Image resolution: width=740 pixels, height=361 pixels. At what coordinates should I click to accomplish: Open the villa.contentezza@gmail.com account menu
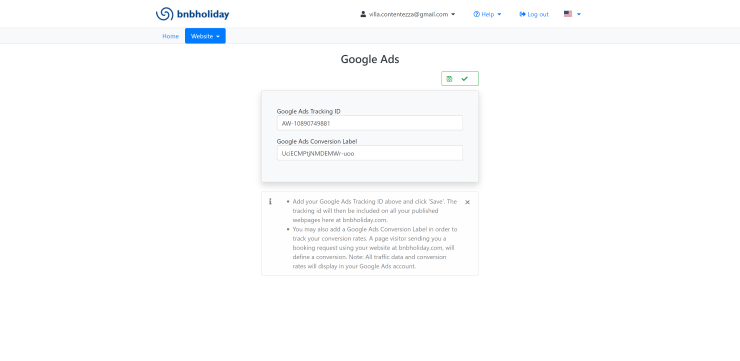pyautogui.click(x=408, y=14)
